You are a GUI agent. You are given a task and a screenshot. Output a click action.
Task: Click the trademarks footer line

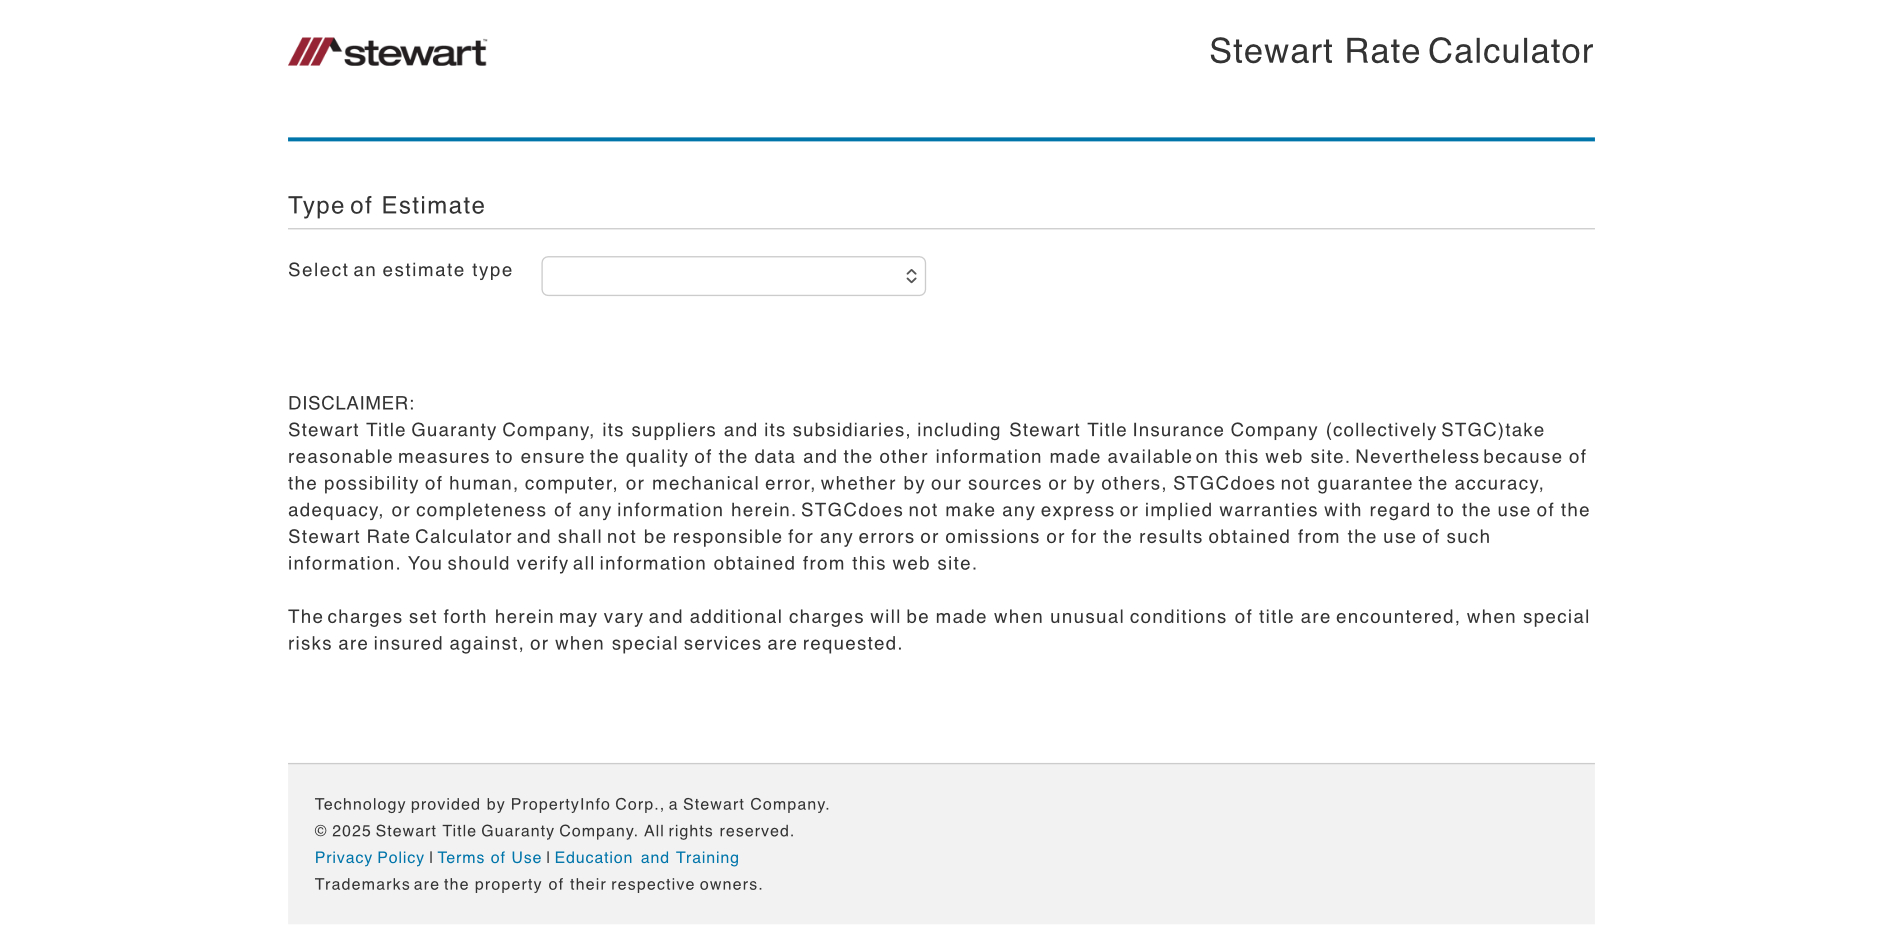[538, 884]
